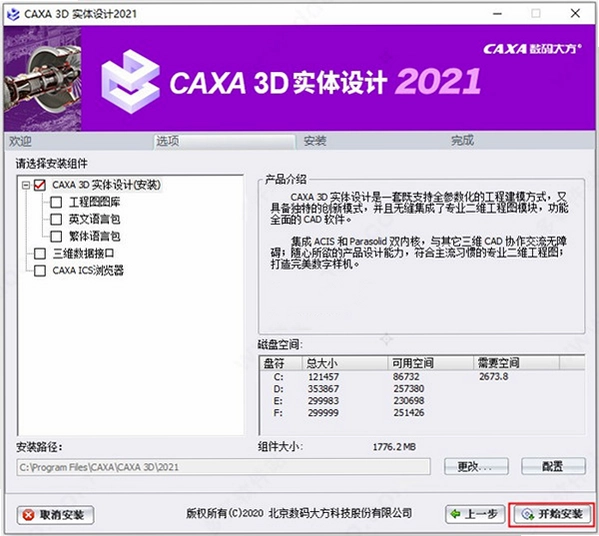Click the engine thumbnail in the banner
The height and width of the screenshot is (536, 599).
[42, 79]
